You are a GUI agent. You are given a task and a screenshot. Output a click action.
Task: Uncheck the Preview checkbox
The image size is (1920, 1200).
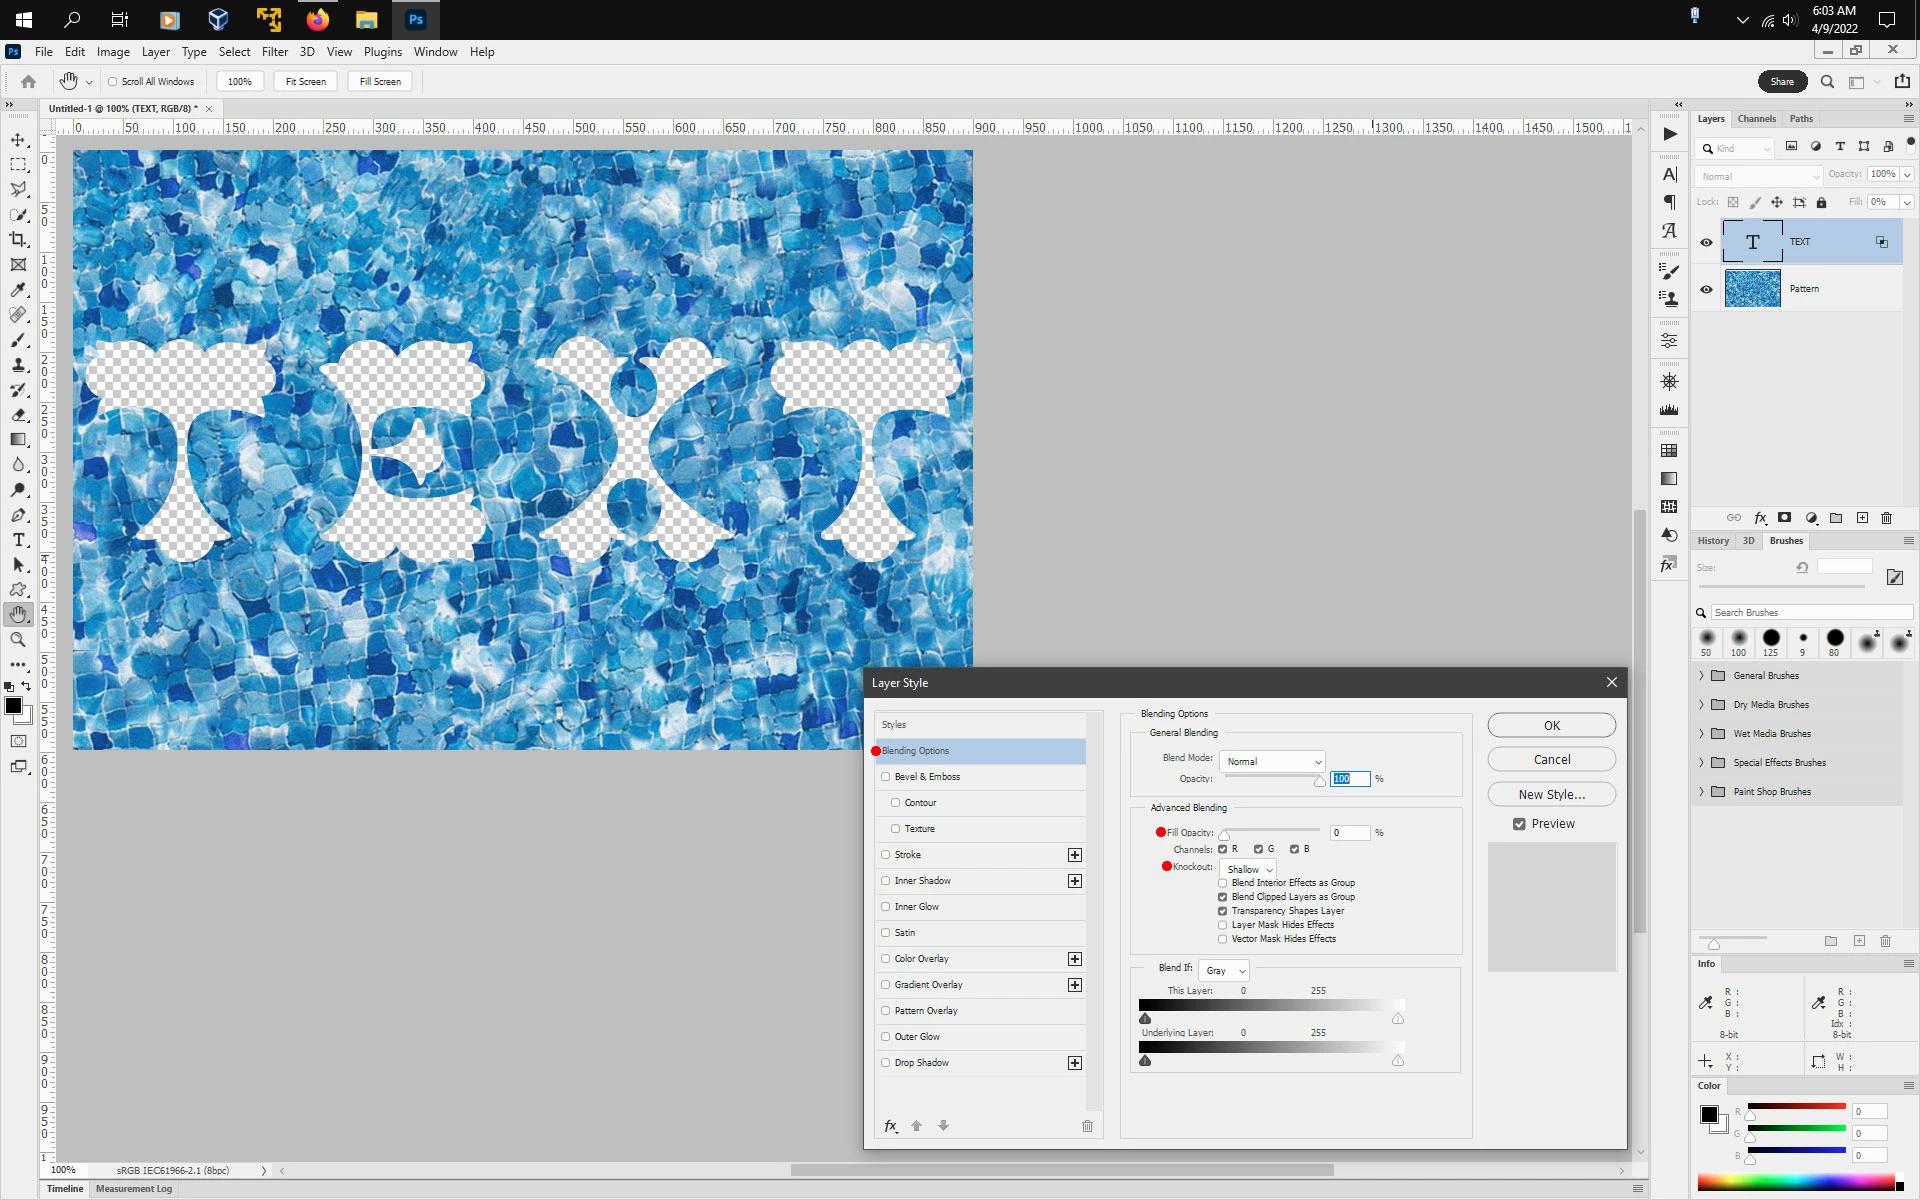(1519, 824)
